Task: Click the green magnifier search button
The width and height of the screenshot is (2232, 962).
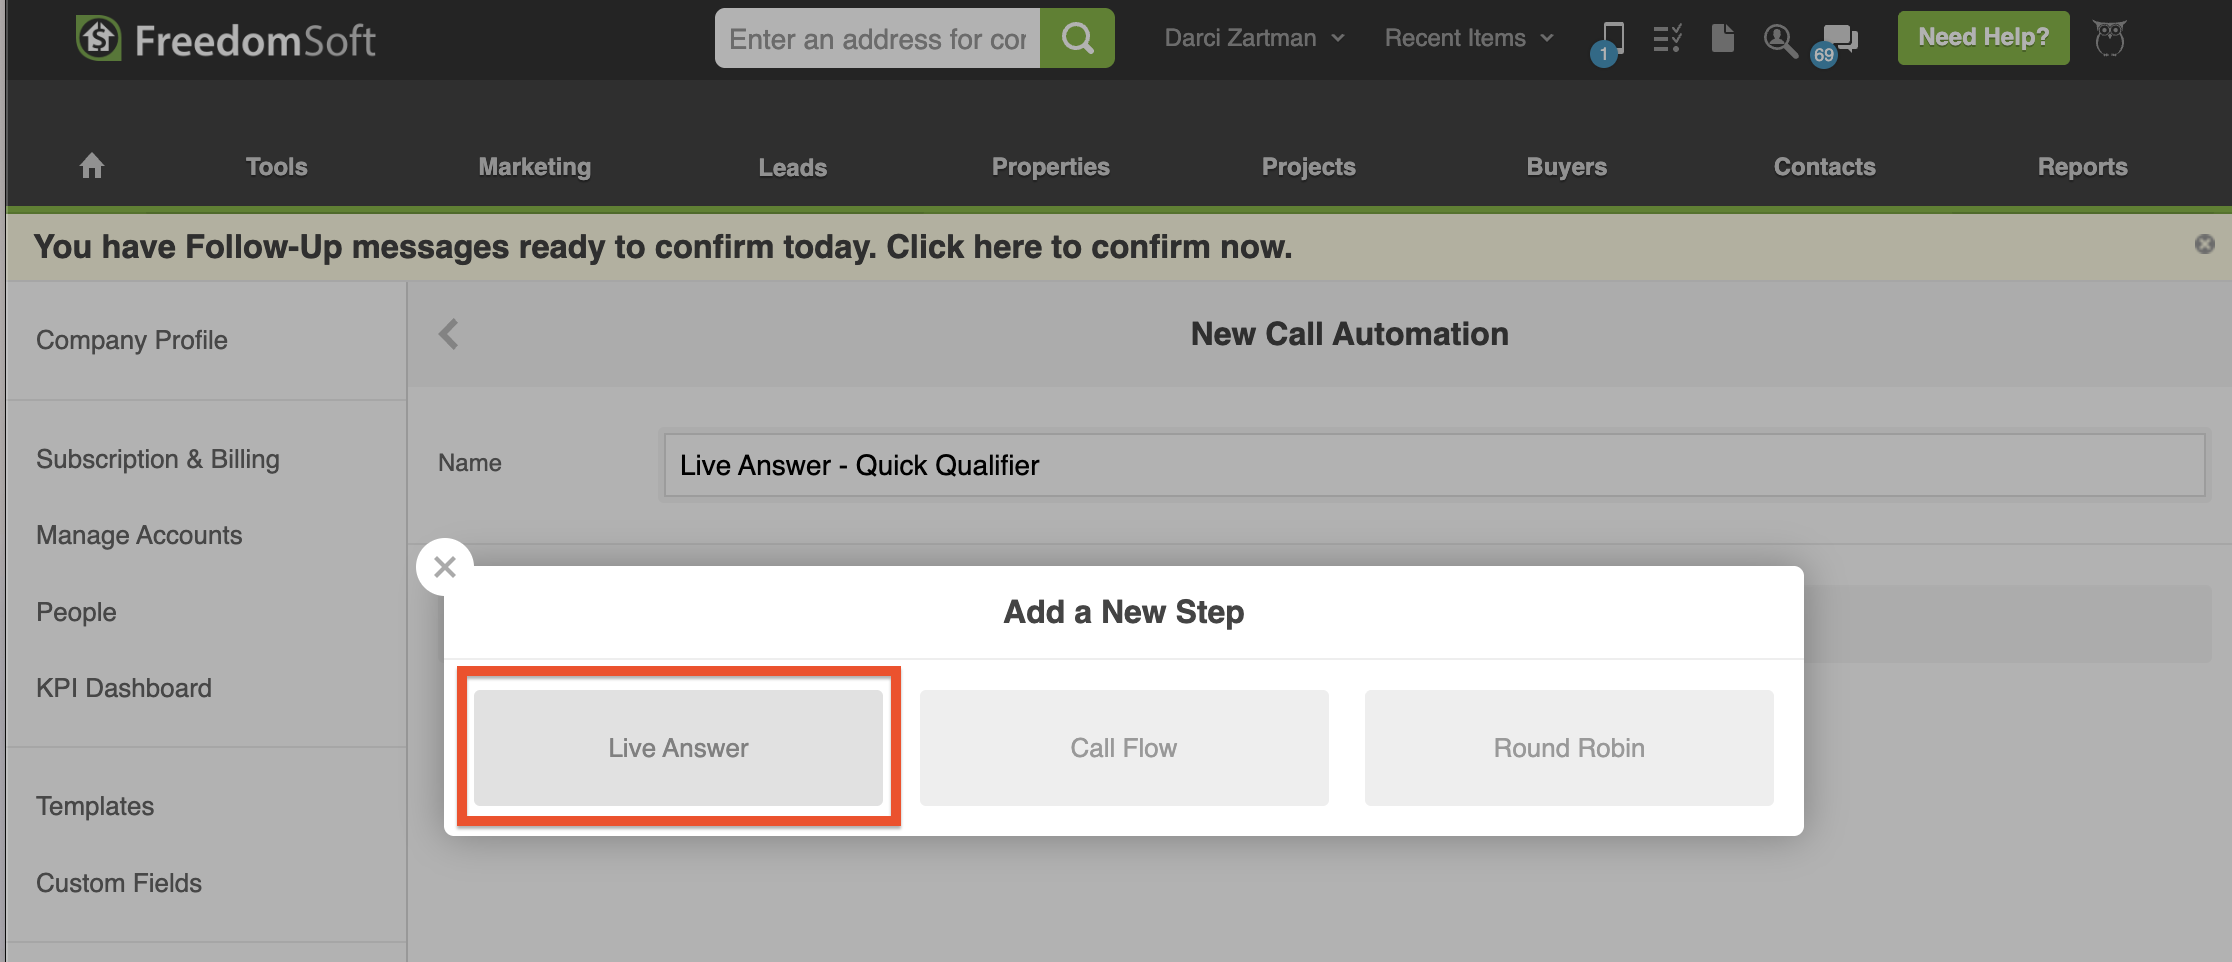Action: pos(1077,39)
